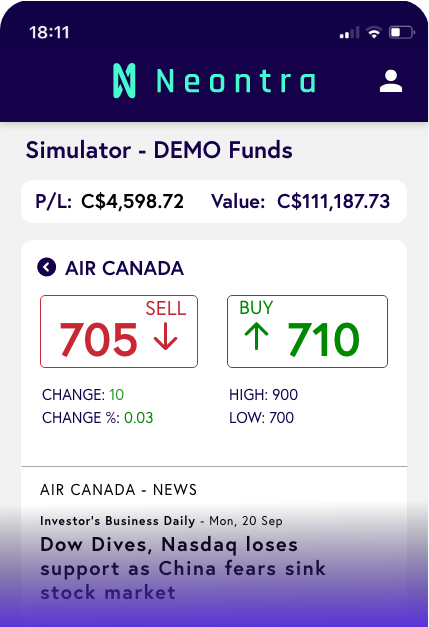
Task: Tap the AIR CANADA - NEWS section header
Action: pyautogui.click(x=118, y=490)
